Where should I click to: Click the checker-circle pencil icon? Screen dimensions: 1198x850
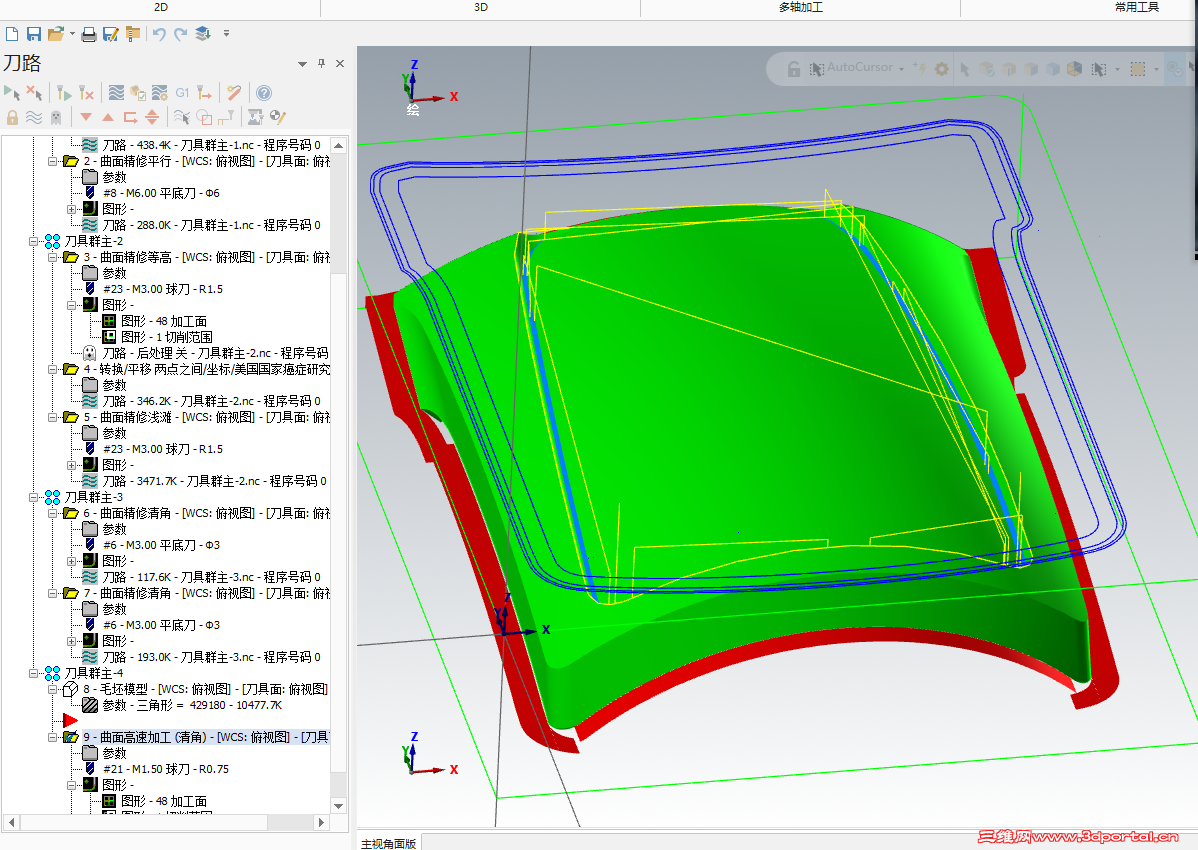(277, 117)
